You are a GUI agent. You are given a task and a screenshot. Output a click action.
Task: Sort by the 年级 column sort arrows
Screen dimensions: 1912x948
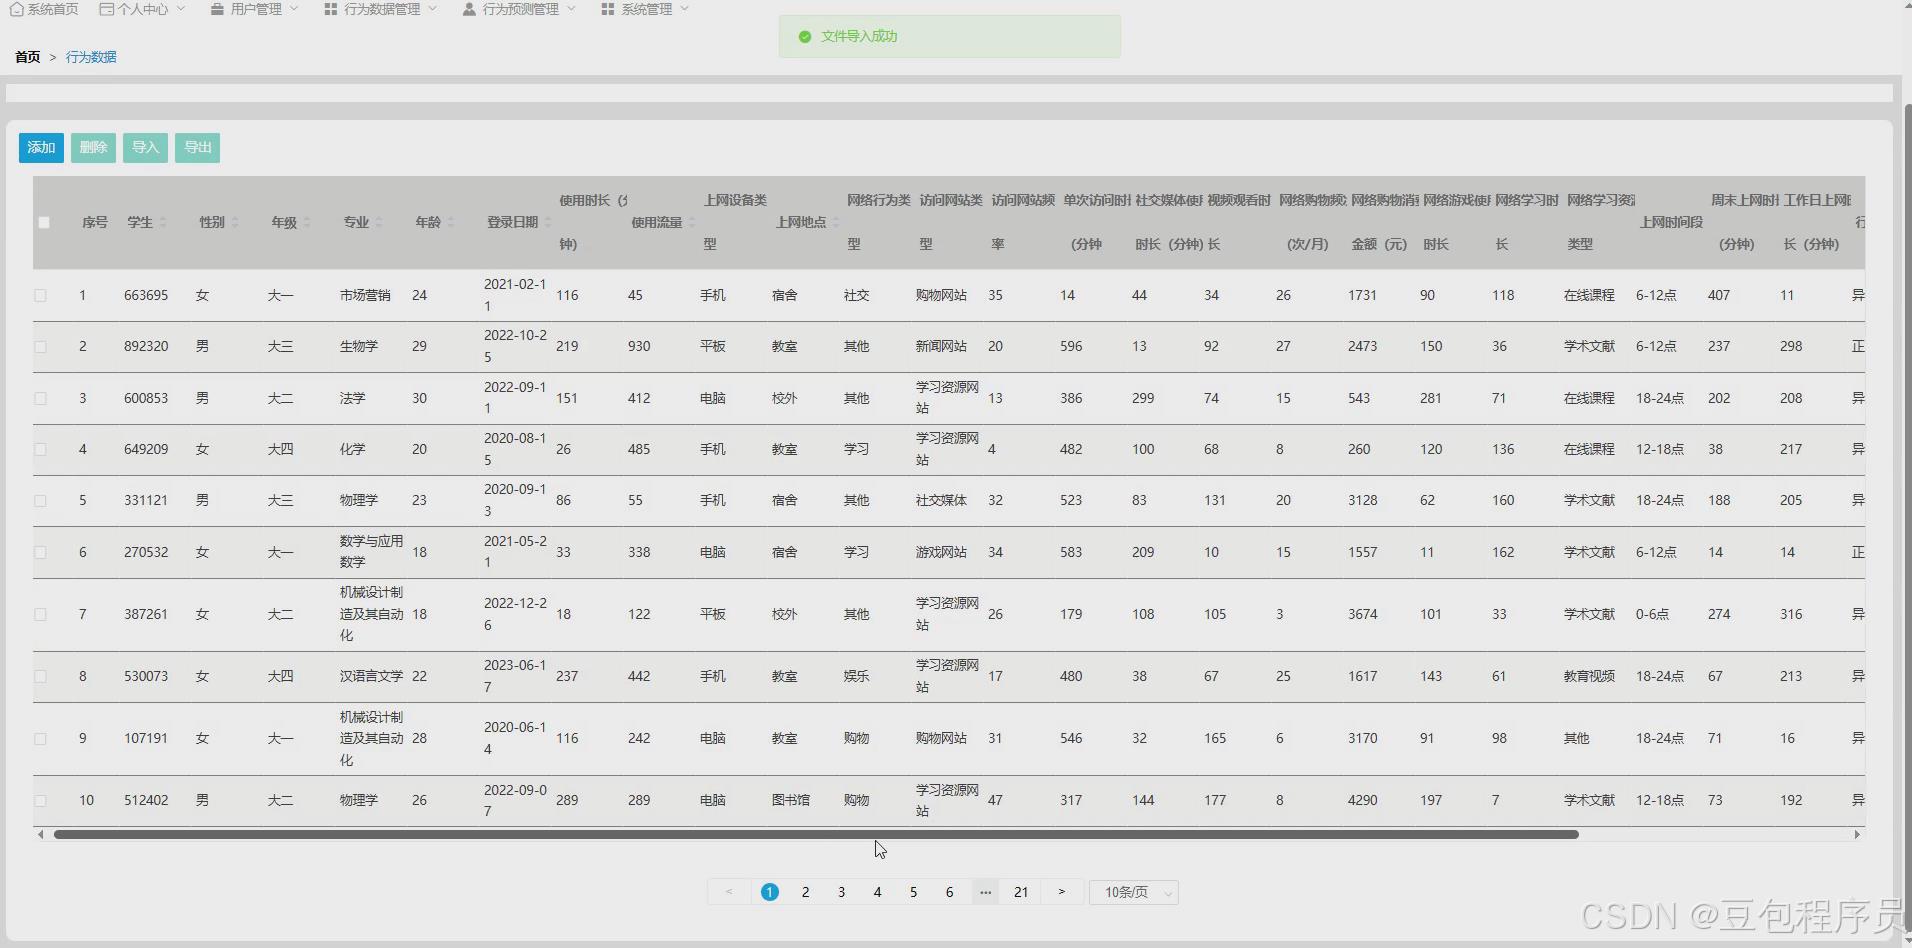pos(307,222)
